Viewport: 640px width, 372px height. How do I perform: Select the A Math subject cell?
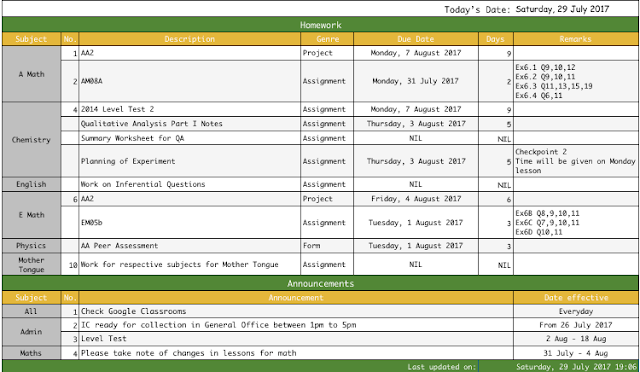31,74
